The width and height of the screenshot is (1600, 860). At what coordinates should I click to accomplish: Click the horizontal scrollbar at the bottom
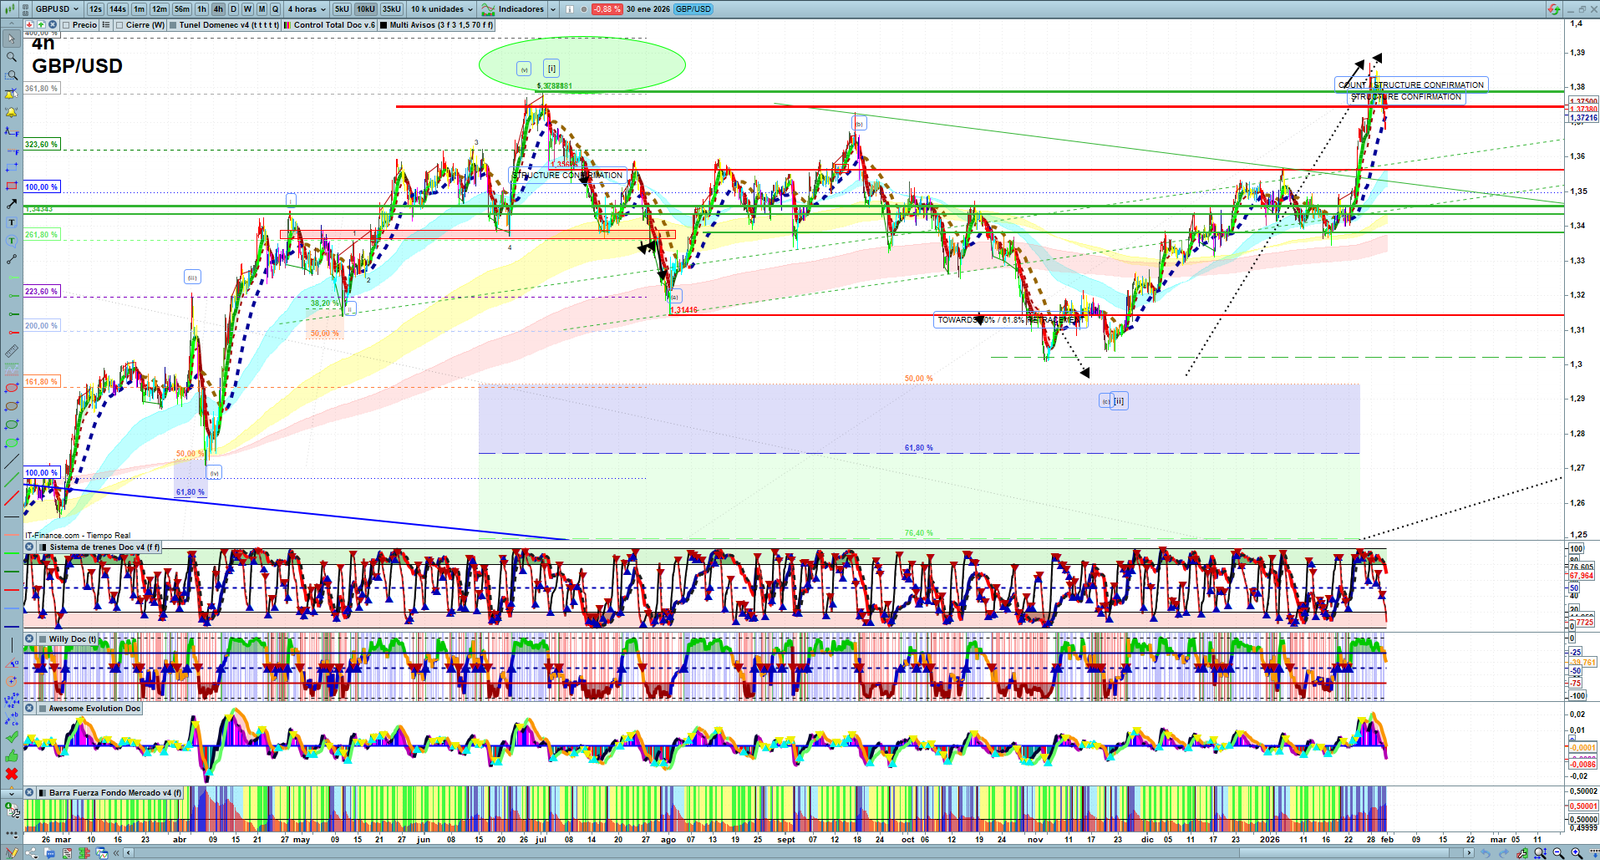[800, 853]
